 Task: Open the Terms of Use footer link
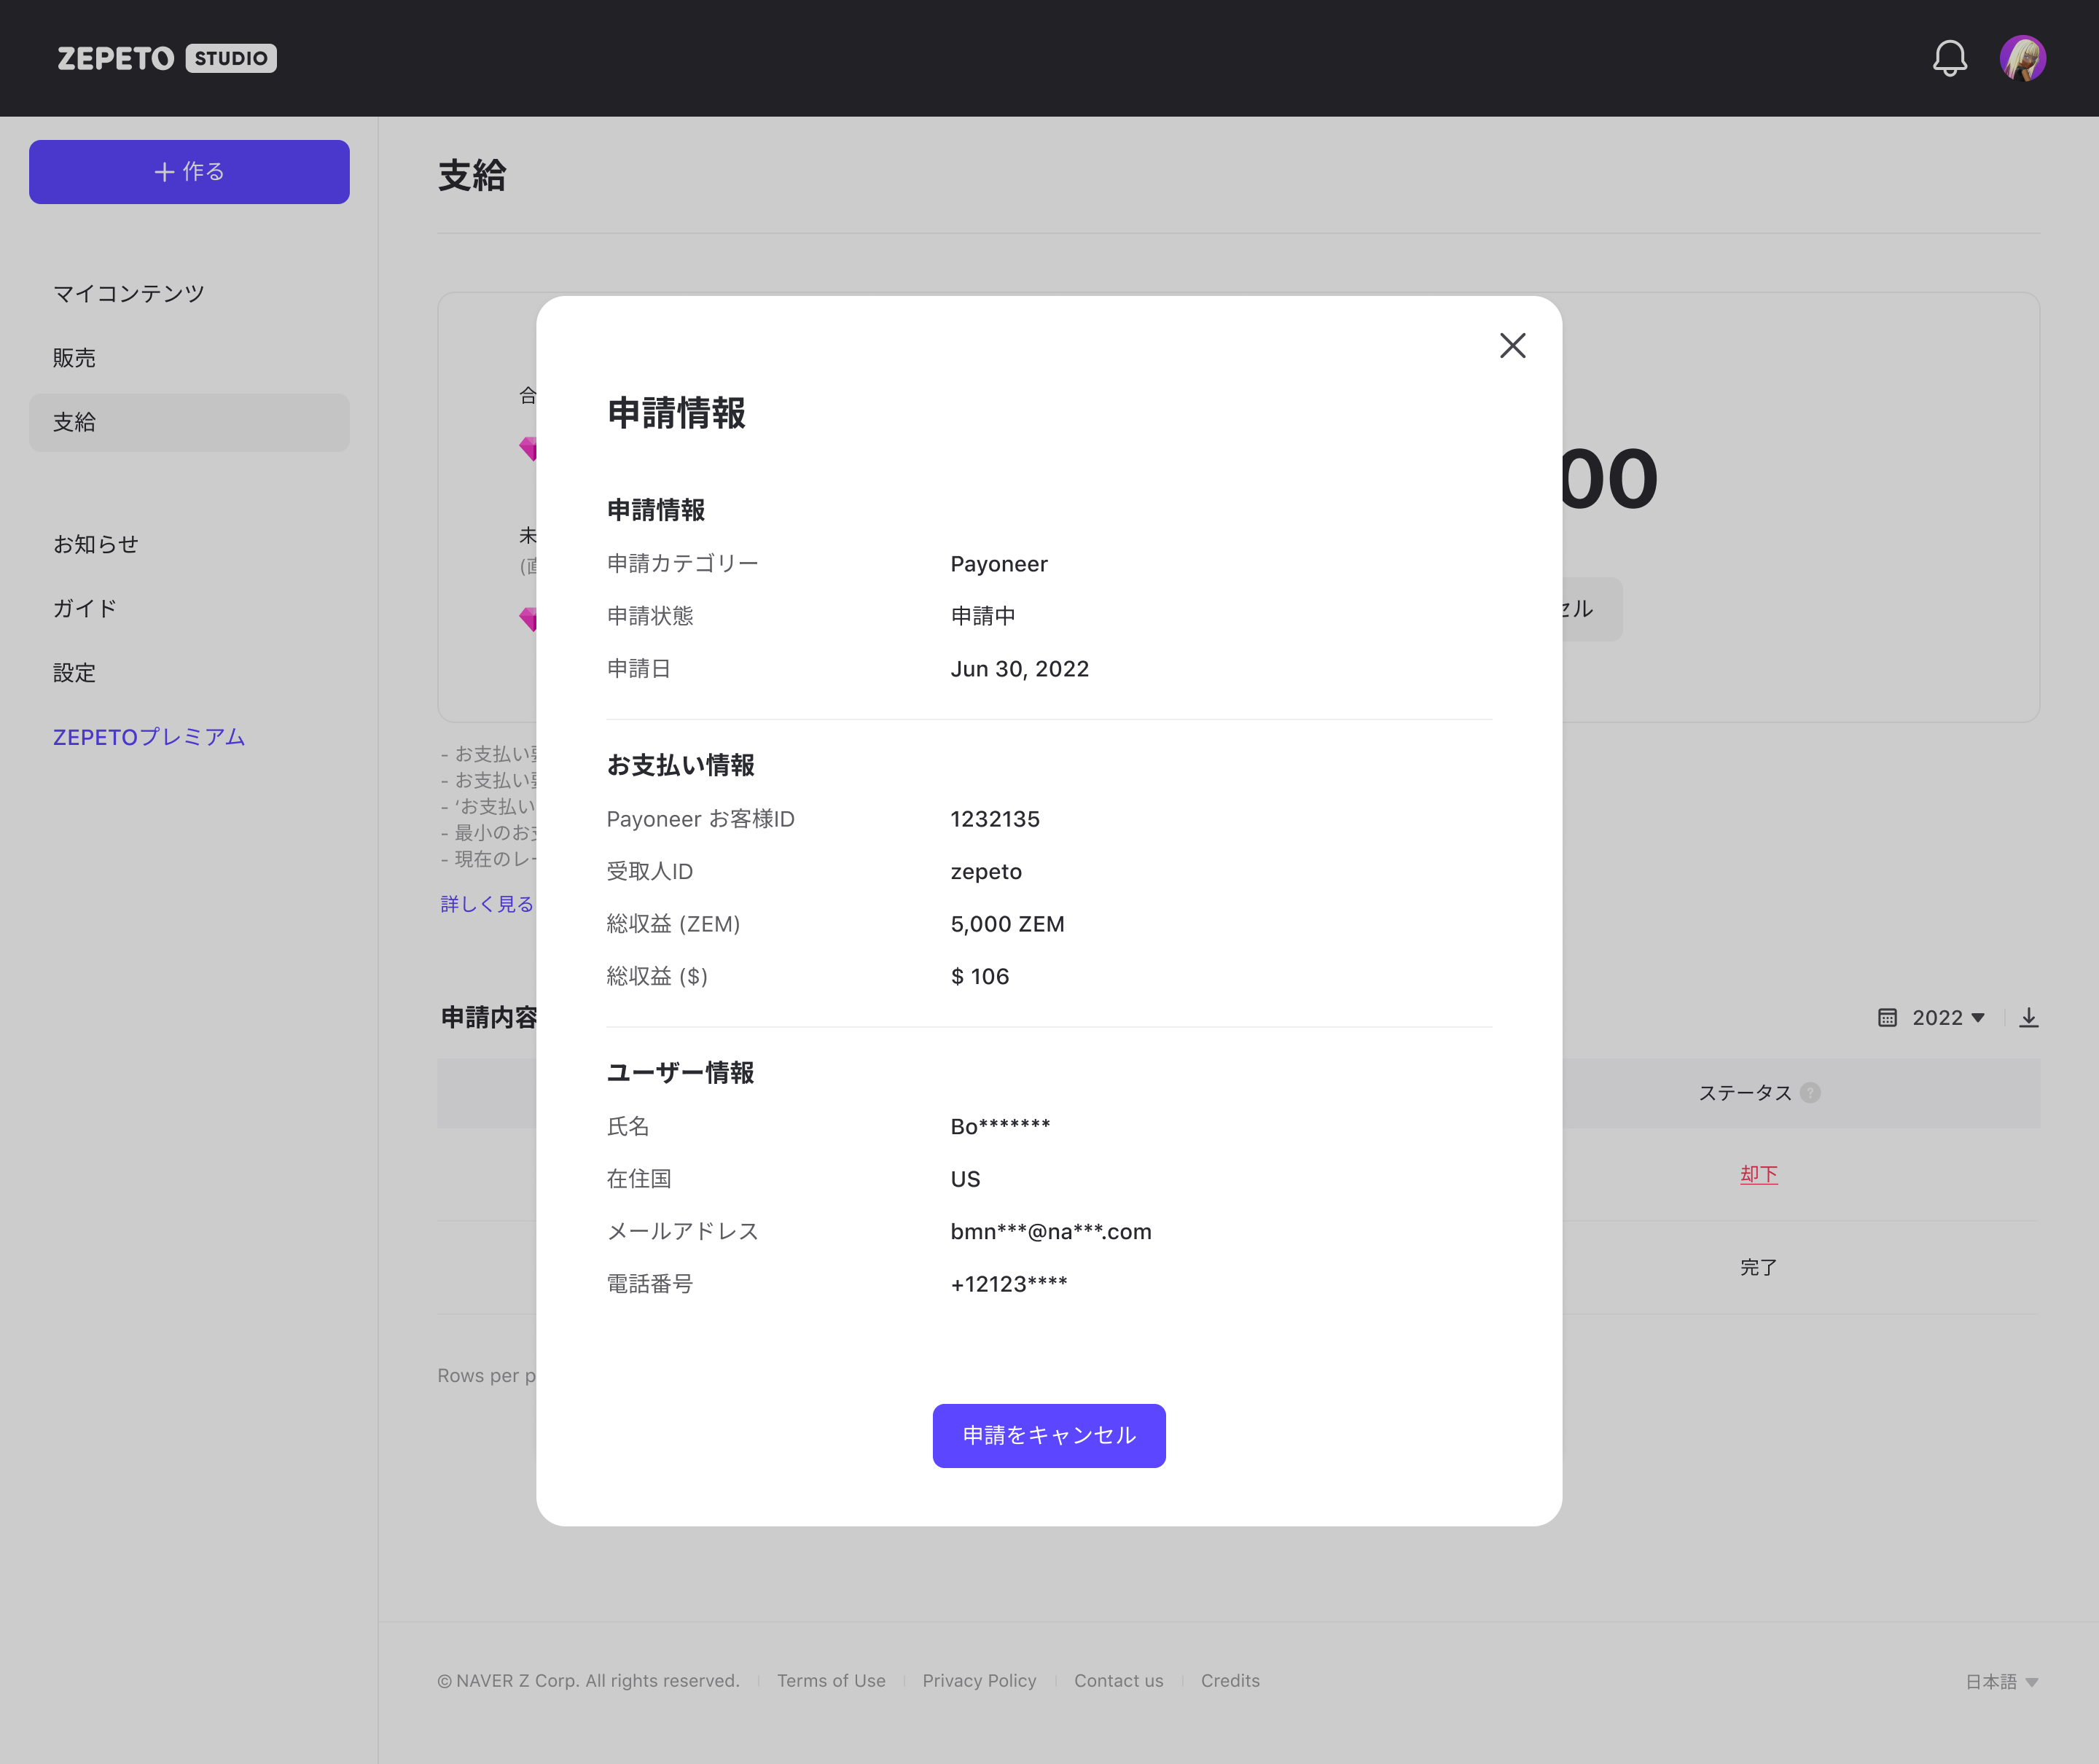point(831,1681)
